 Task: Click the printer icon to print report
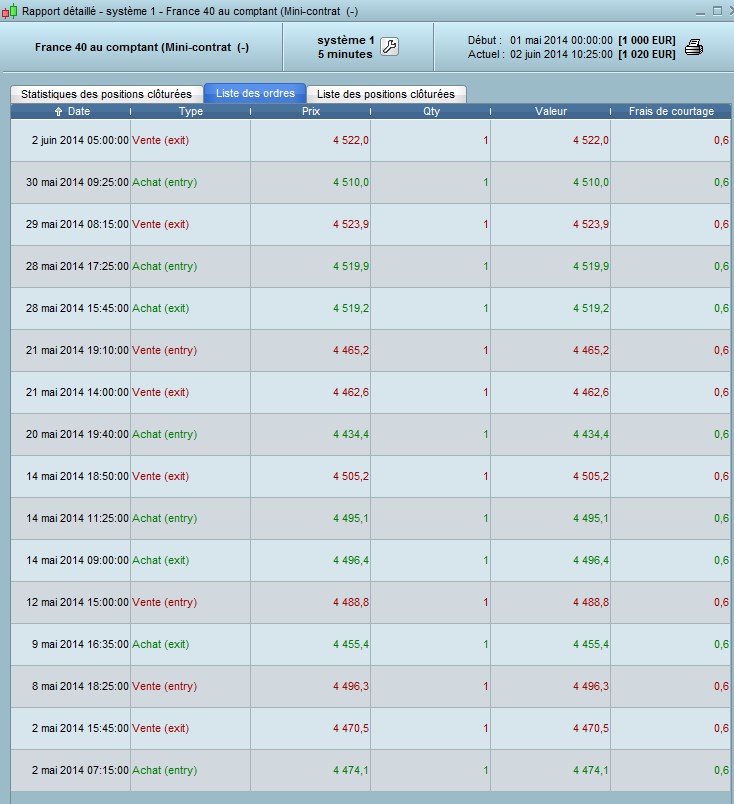tap(693, 47)
